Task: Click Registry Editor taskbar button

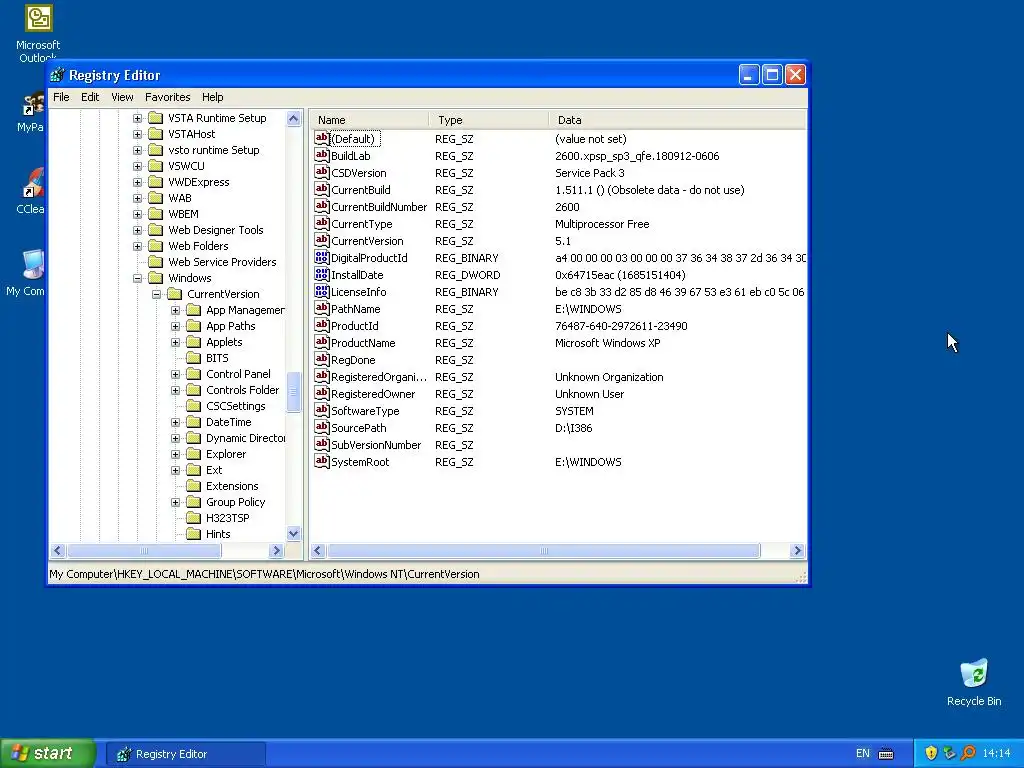Action: click(x=185, y=754)
